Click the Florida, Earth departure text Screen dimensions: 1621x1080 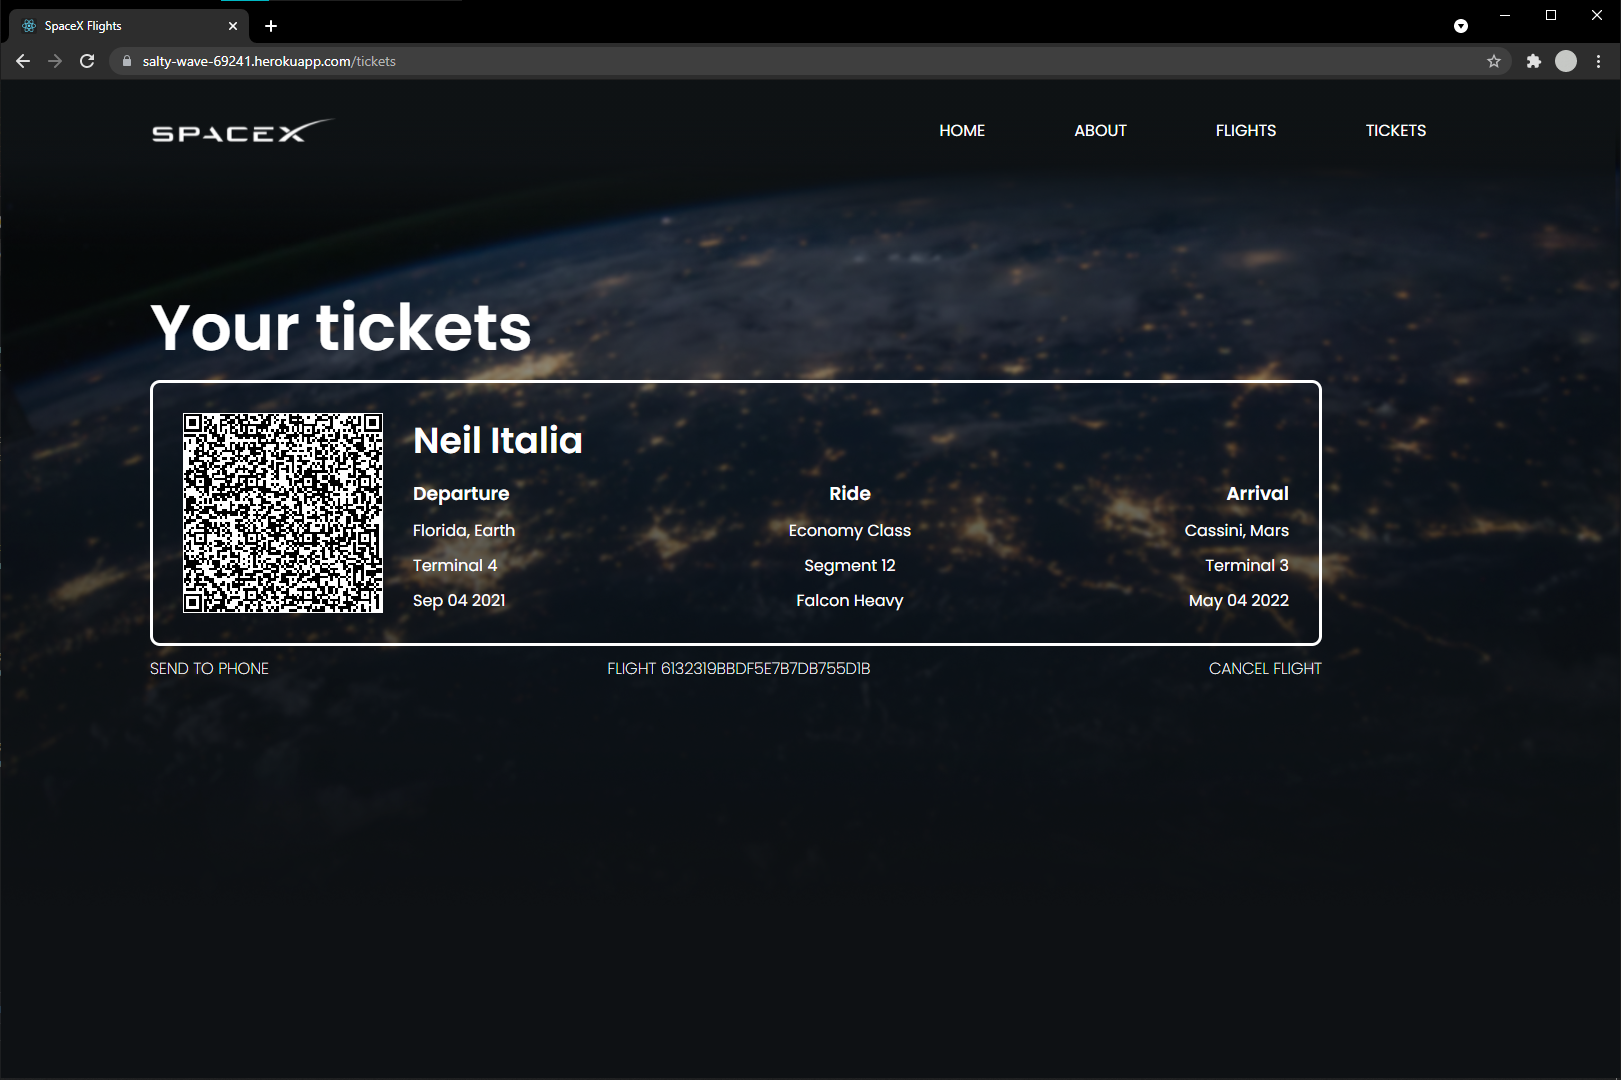pos(464,531)
